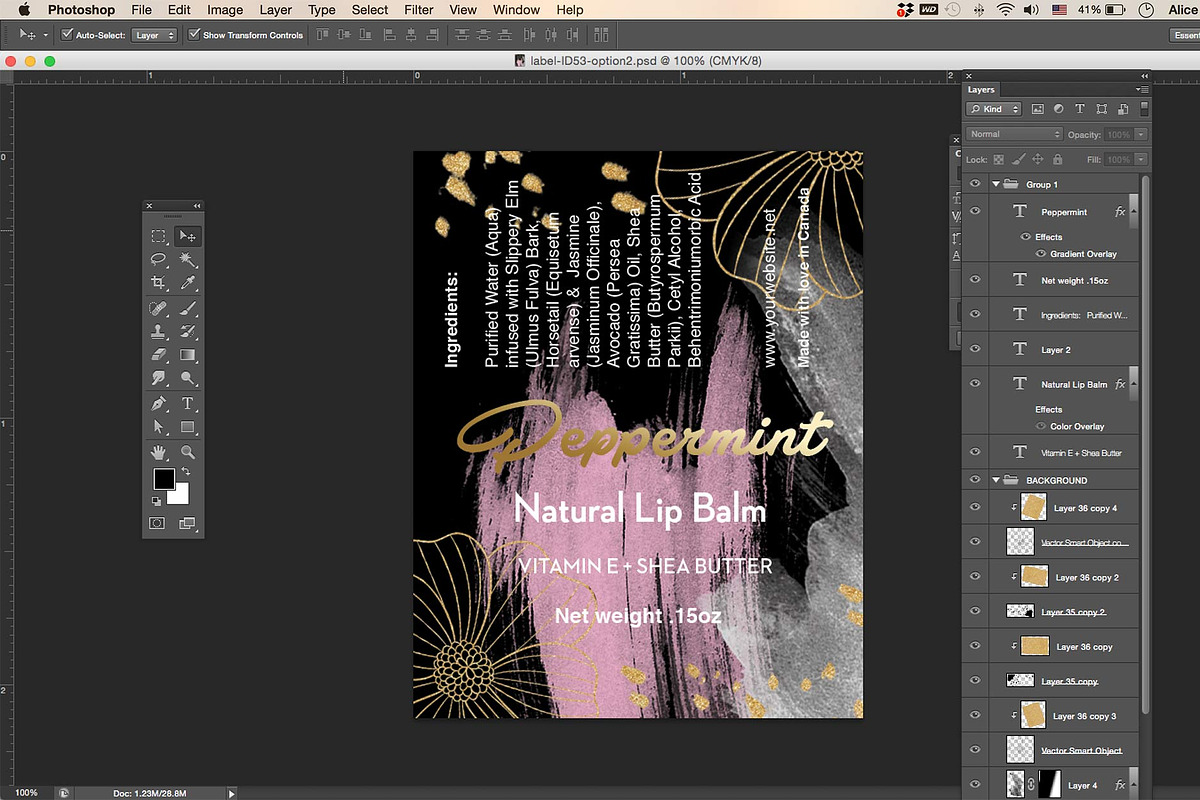Image resolution: width=1200 pixels, height=800 pixels.
Task: Select the Gradient tool
Action: click(x=187, y=355)
